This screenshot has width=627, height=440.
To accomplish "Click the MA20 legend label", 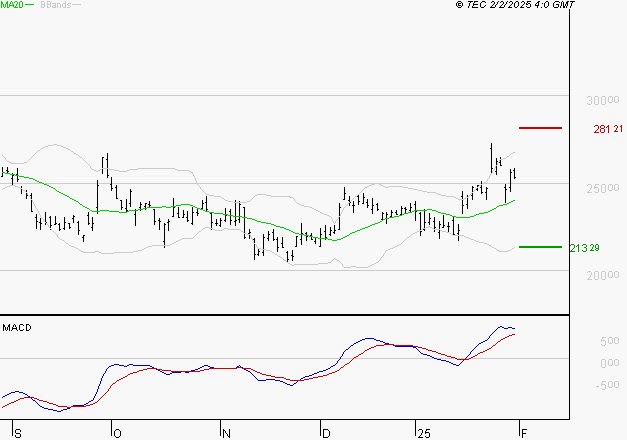I will tap(12, 5).
